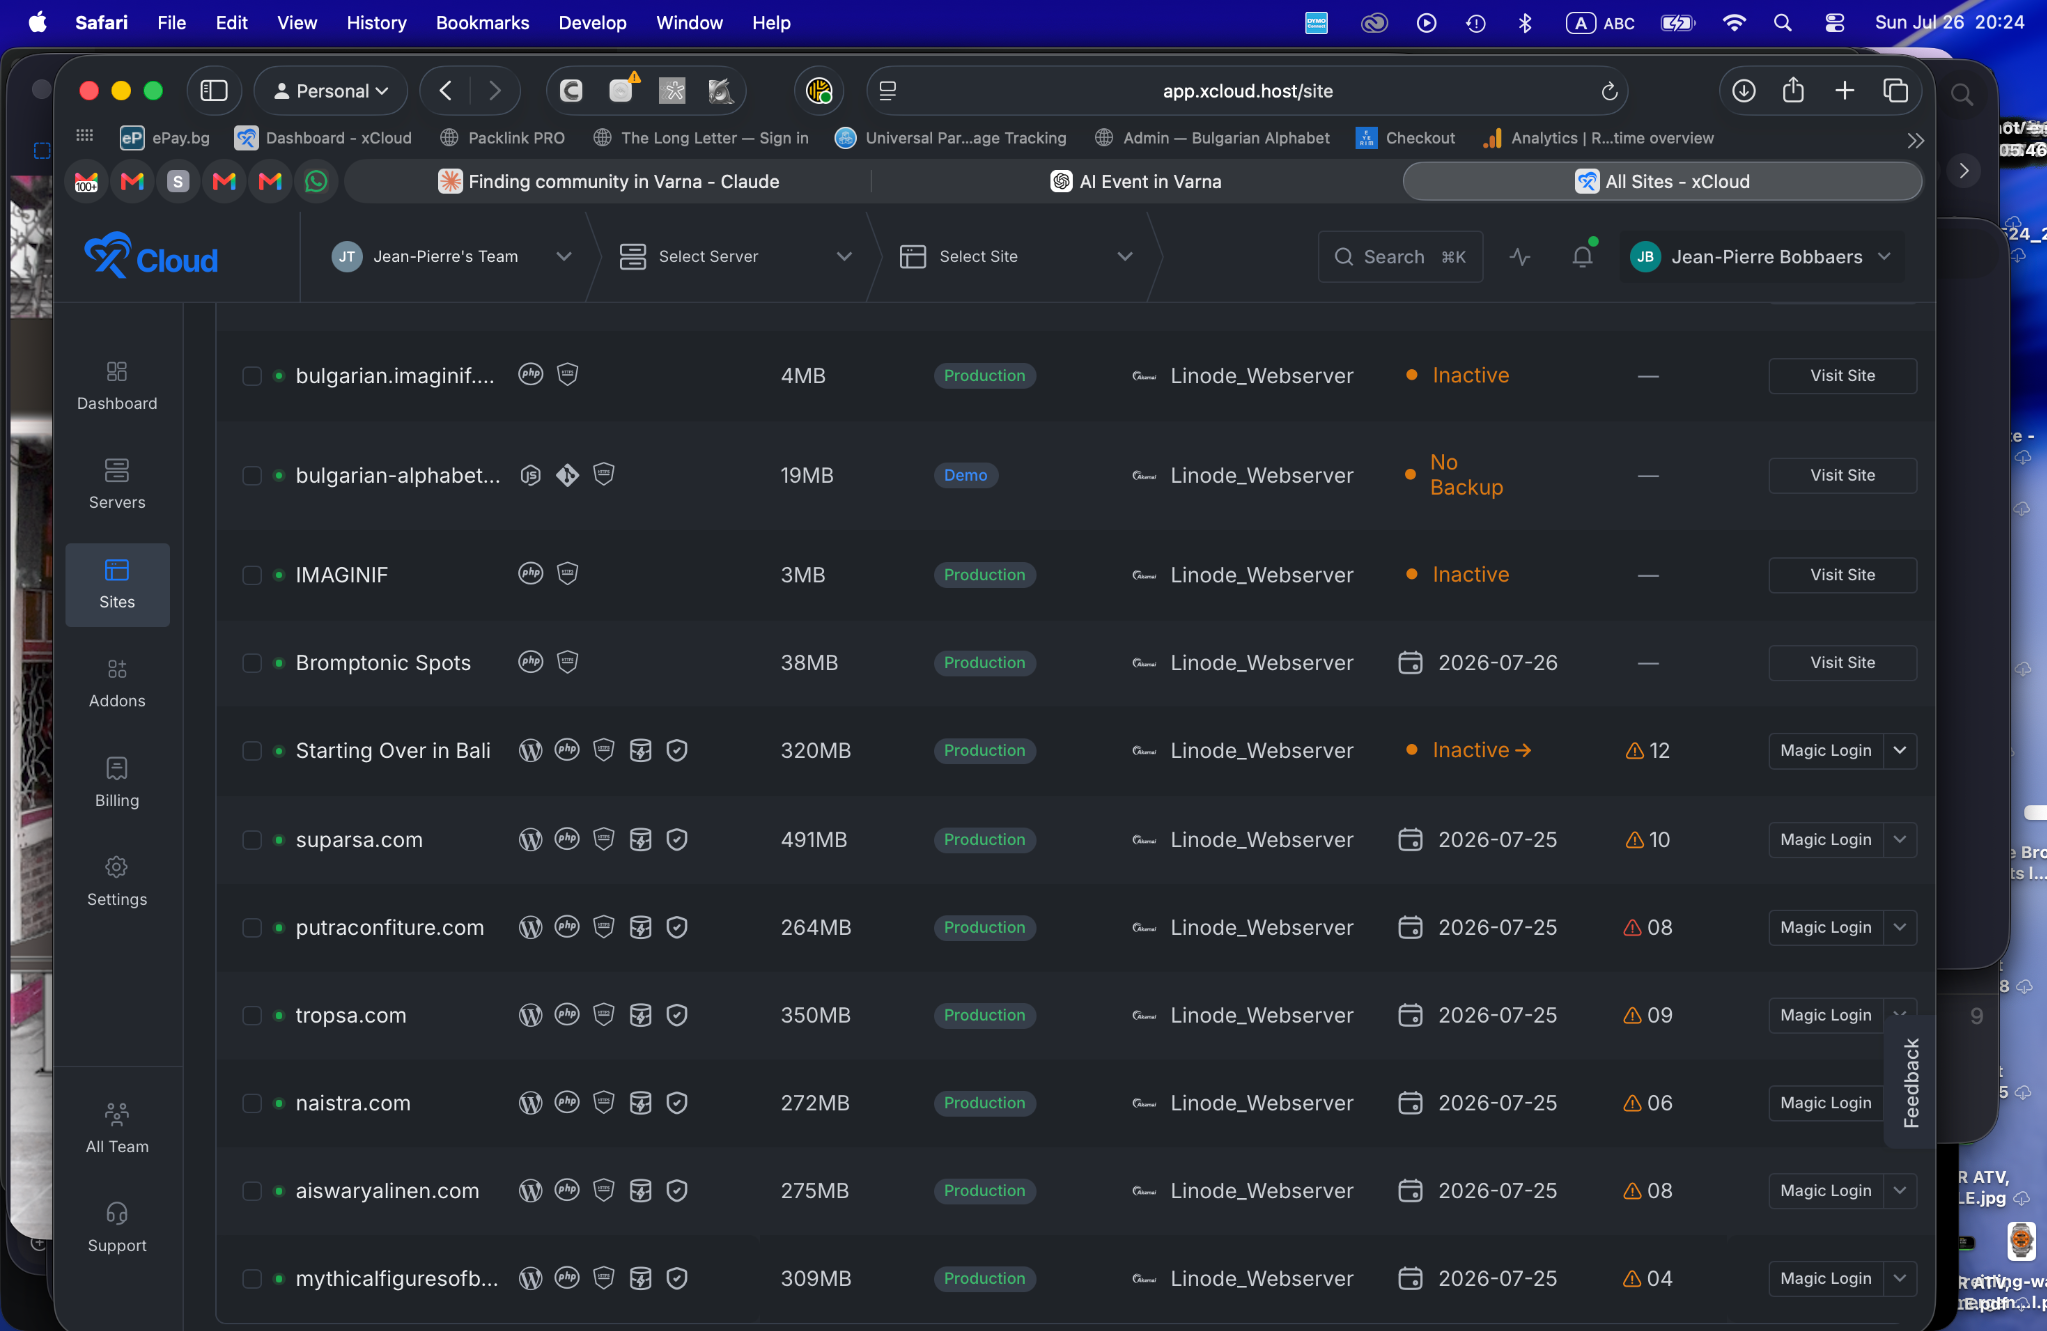Open the Dashboard sidebar section
The width and height of the screenshot is (2047, 1331).
[x=117, y=386]
